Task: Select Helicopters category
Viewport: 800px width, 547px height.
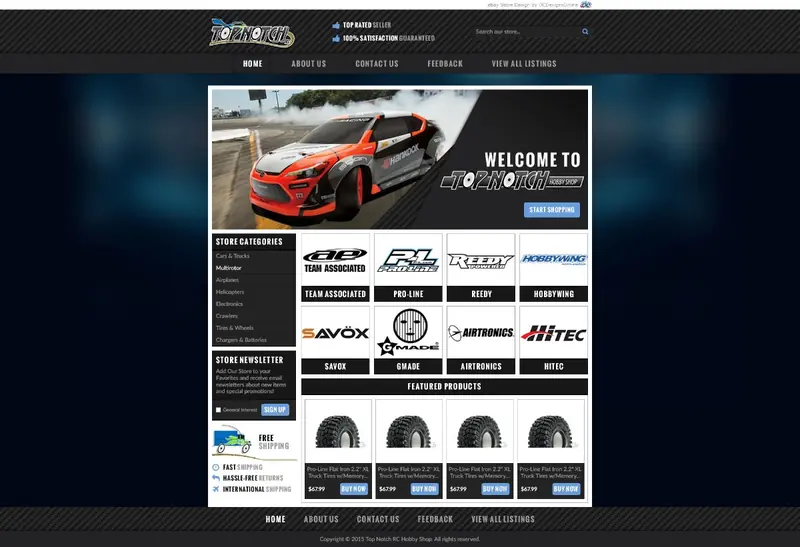Action: pyautogui.click(x=230, y=292)
